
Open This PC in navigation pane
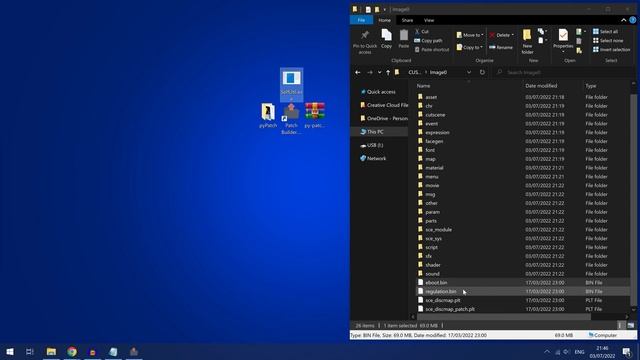point(375,132)
